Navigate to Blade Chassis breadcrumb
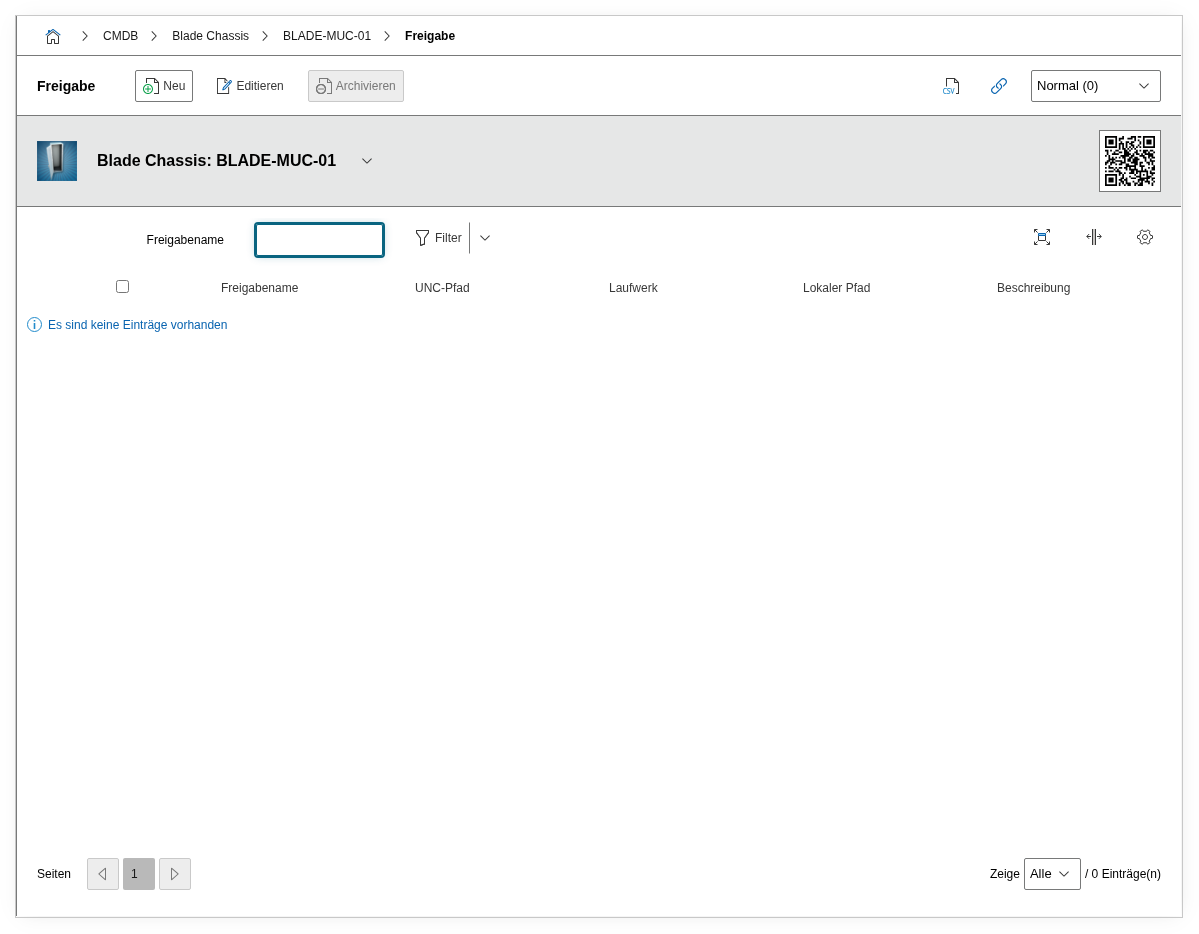1199x934 pixels. pos(210,36)
